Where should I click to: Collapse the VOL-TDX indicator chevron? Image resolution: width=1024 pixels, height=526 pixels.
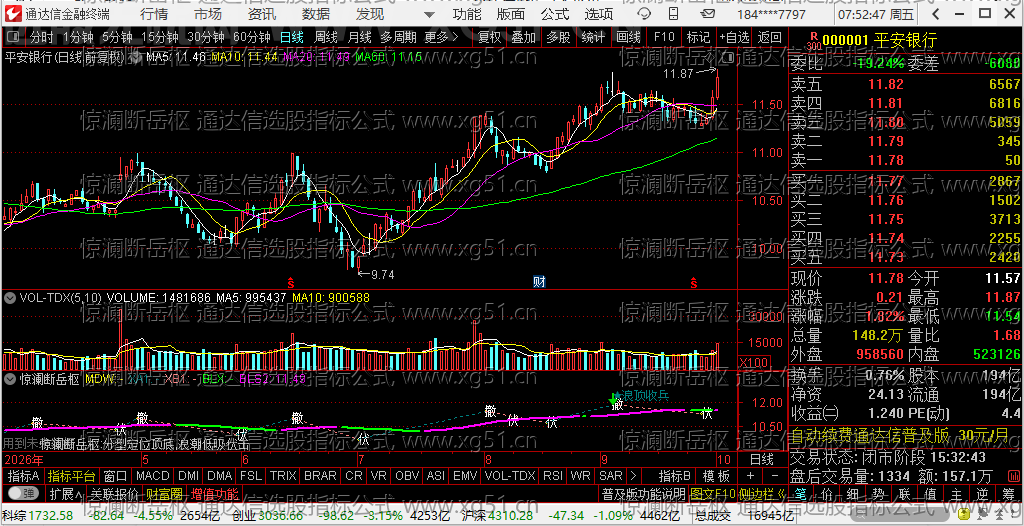pyautogui.click(x=10, y=298)
